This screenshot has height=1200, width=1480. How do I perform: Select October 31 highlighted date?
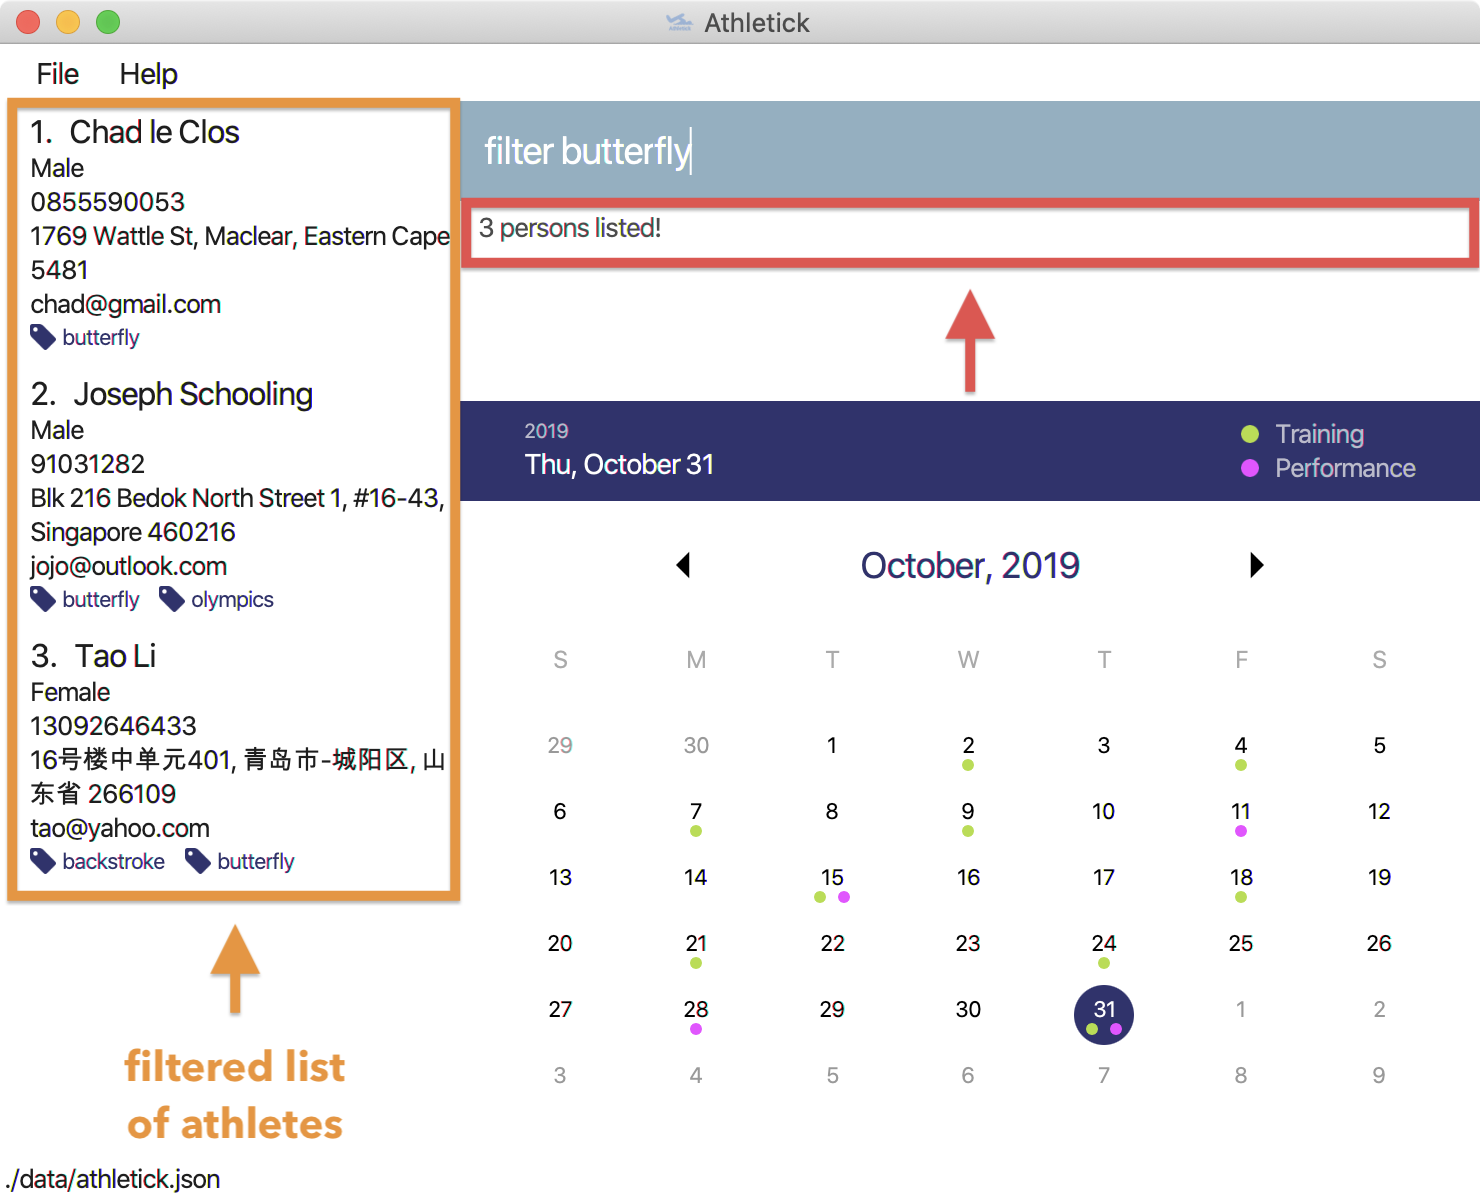(x=1104, y=1014)
